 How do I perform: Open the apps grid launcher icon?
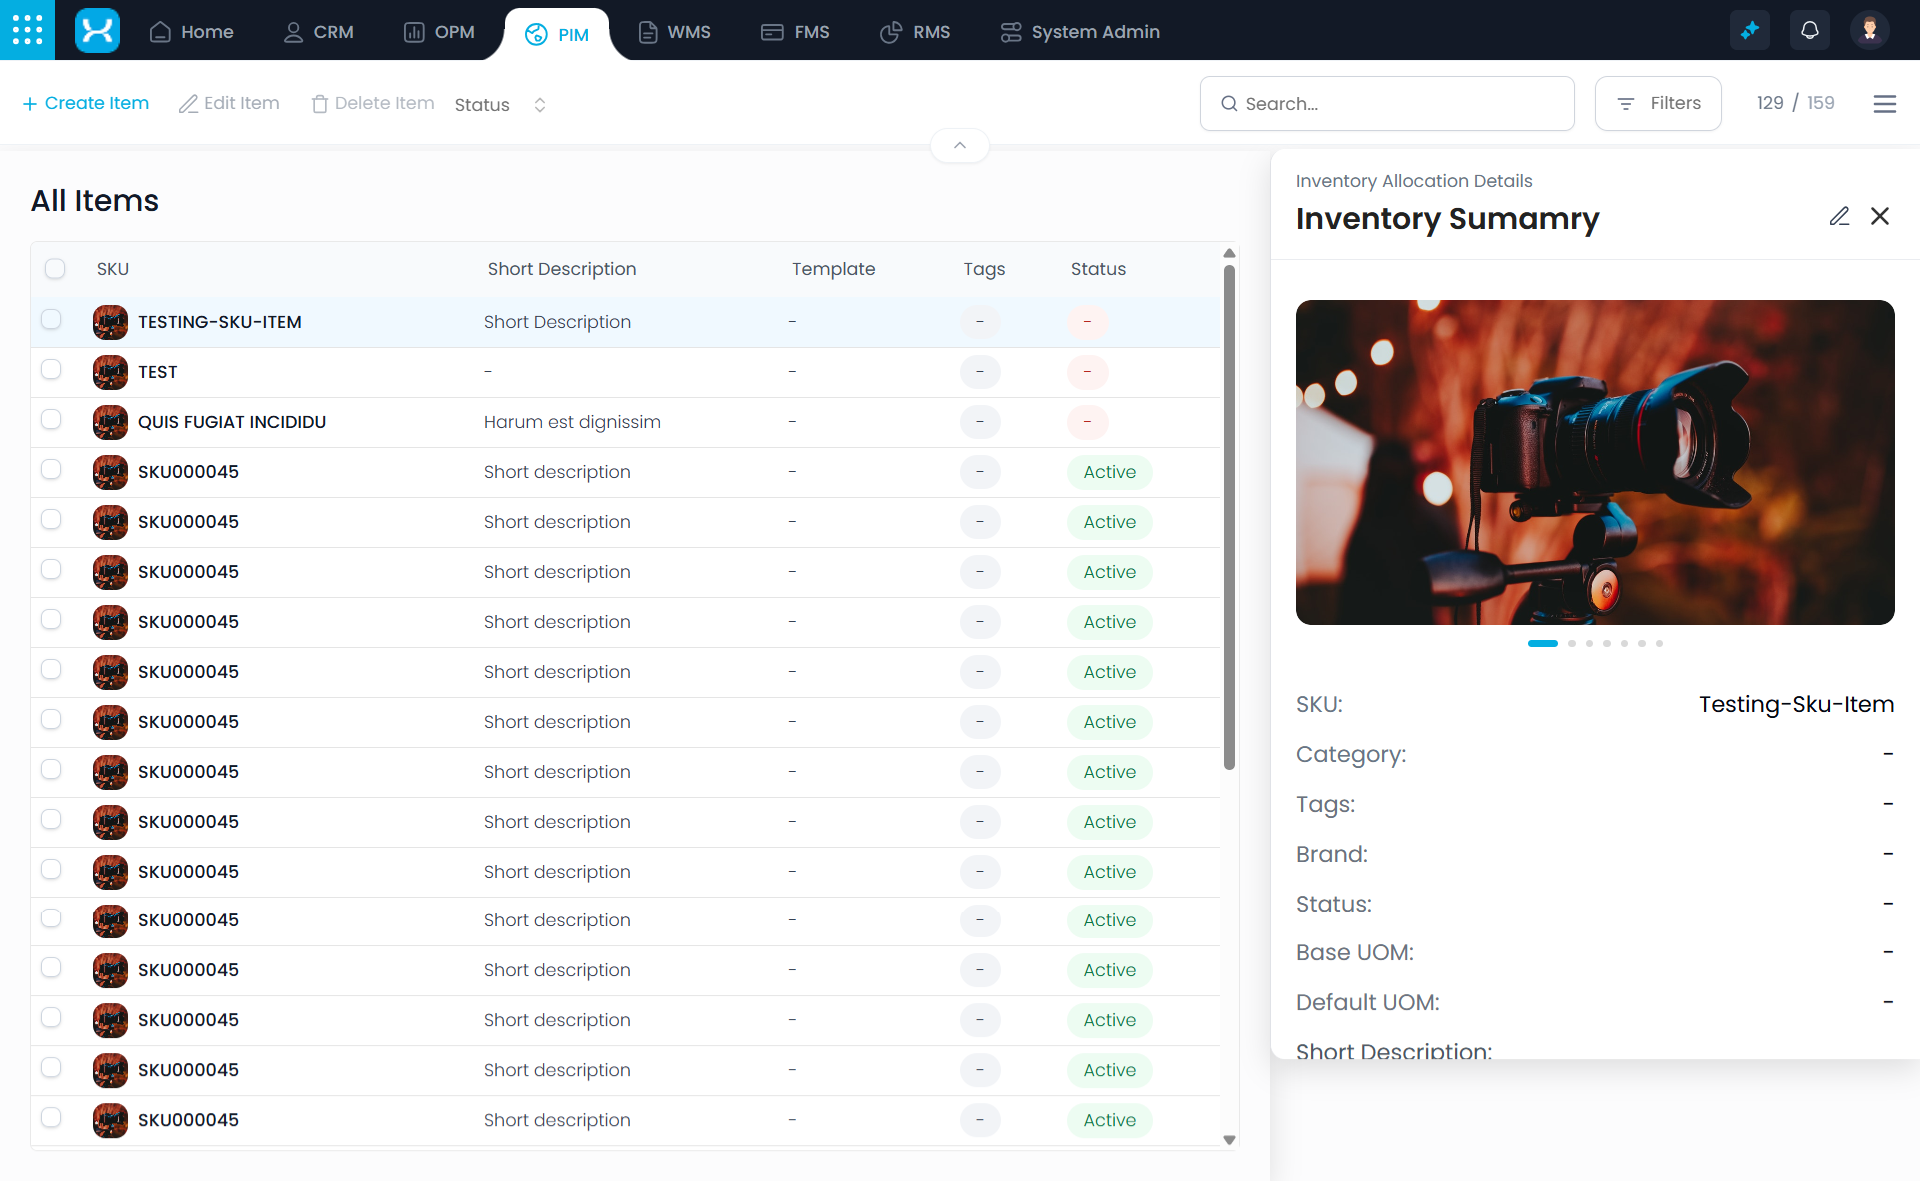tap(27, 30)
